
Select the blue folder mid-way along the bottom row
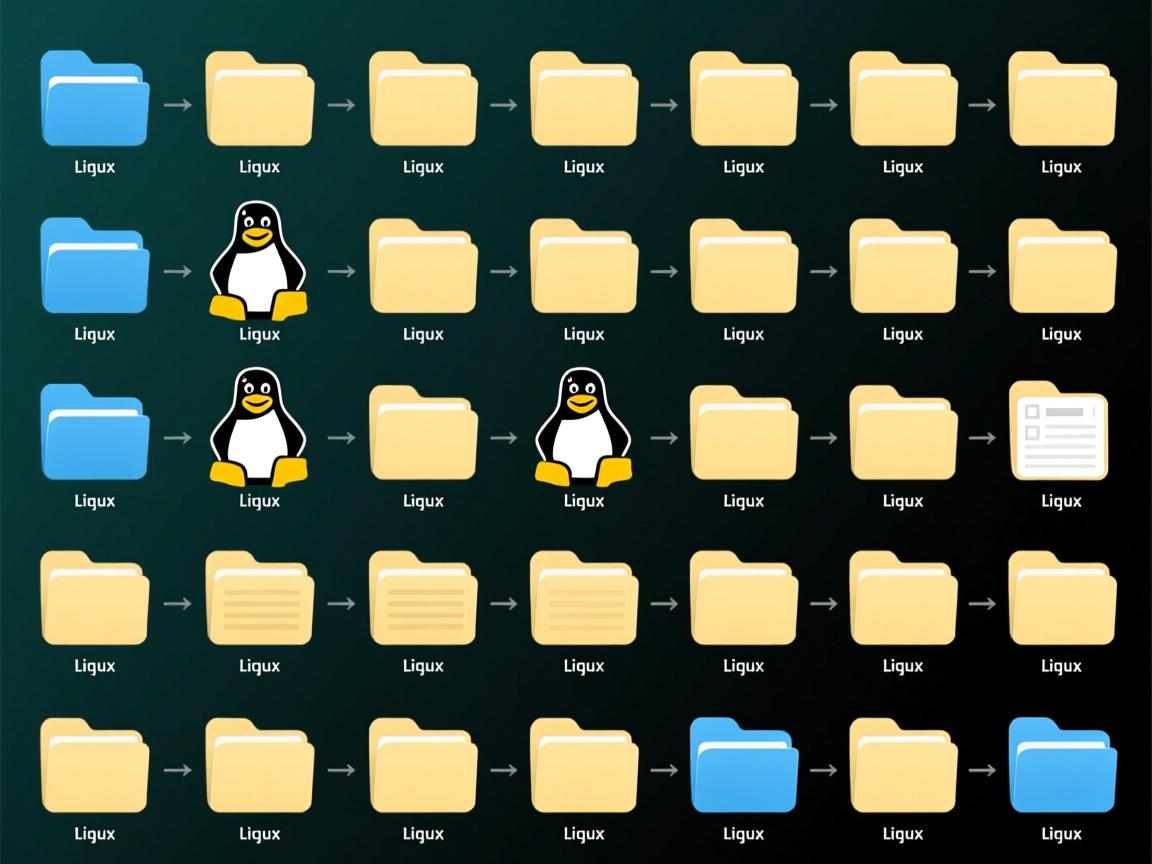point(743,766)
